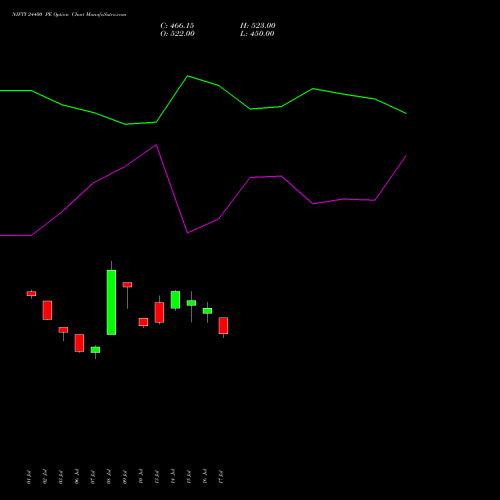Select the low value L: 450.00
Image resolution: width=500 pixels, height=500 pixels.
257,34
